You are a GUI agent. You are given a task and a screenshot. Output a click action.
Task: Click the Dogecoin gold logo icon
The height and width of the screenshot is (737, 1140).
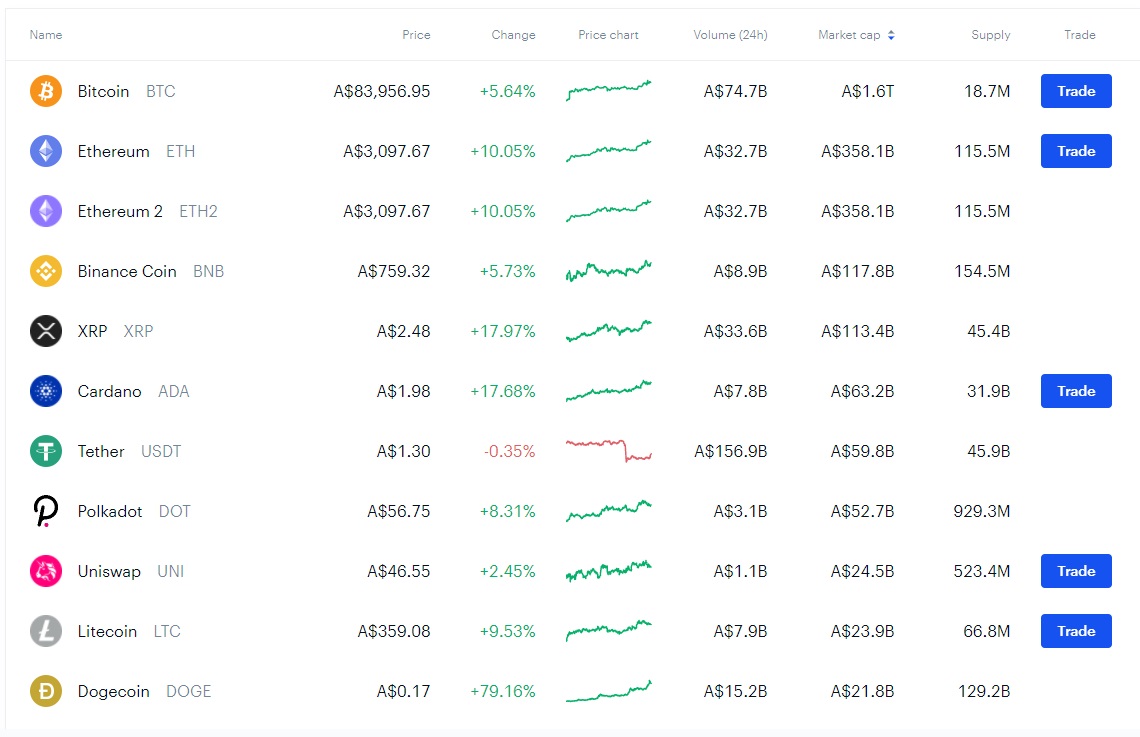pos(46,691)
